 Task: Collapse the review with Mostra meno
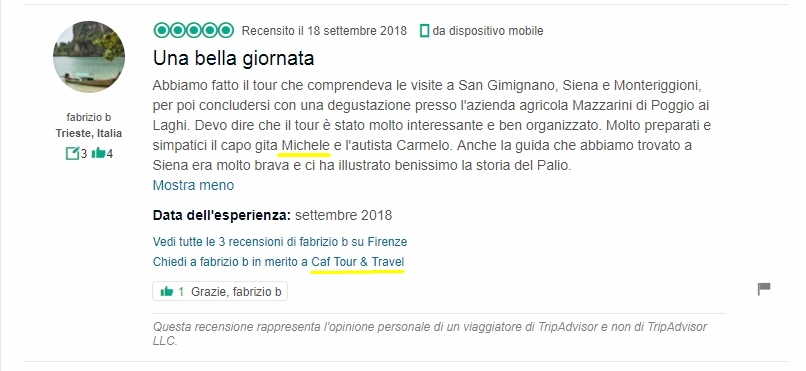[x=193, y=185]
